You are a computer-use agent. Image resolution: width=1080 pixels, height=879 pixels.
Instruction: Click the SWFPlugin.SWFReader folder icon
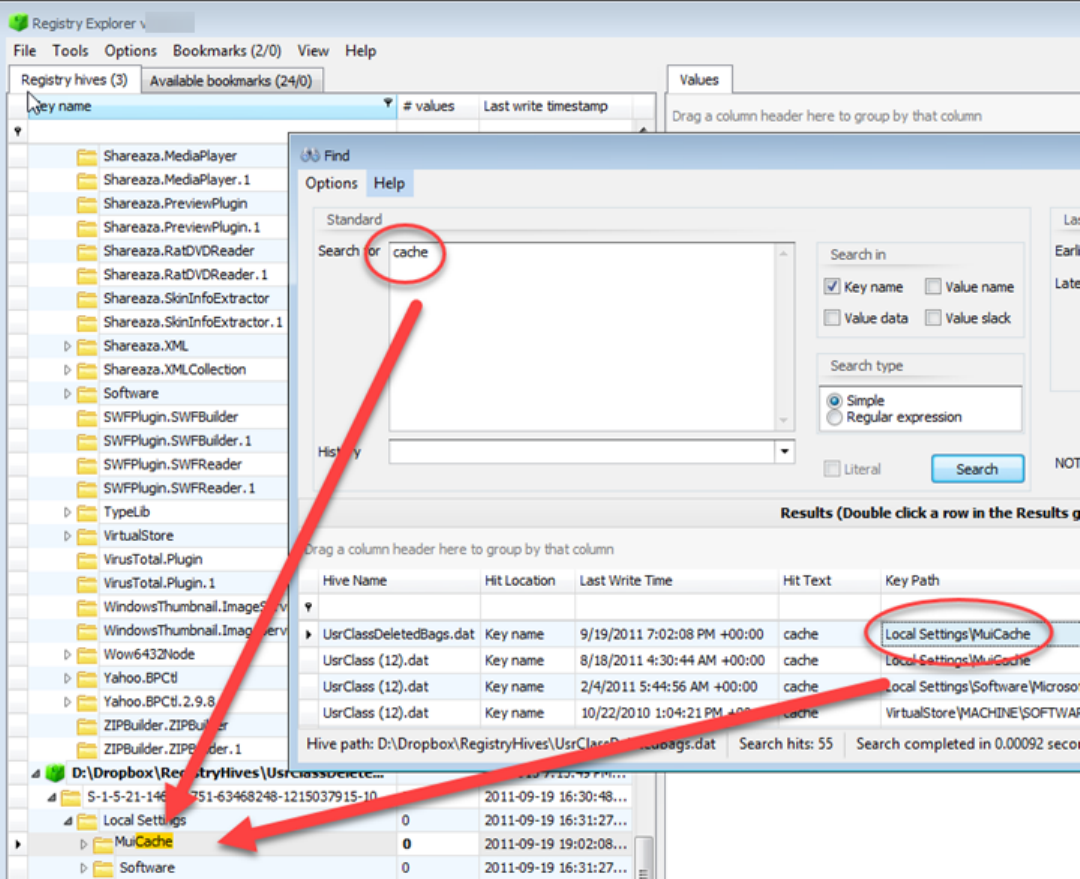coord(87,465)
